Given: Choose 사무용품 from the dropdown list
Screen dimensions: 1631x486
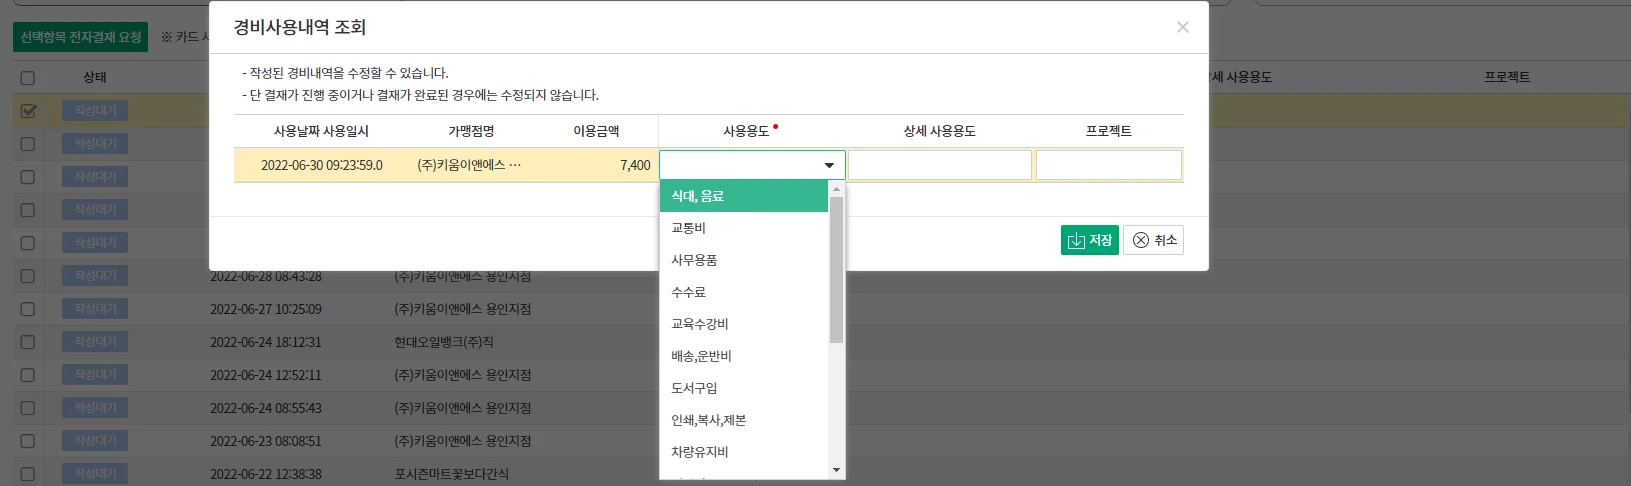Looking at the screenshot, I should [x=743, y=260].
